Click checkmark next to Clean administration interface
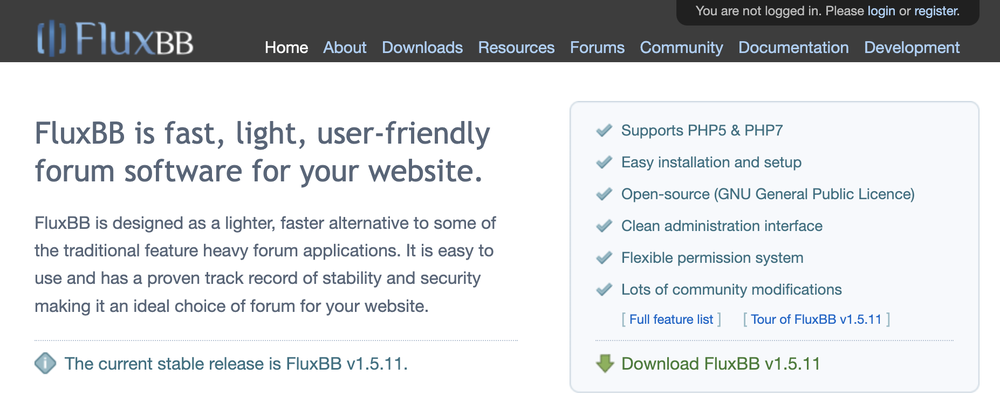1000x407 pixels. (x=604, y=225)
